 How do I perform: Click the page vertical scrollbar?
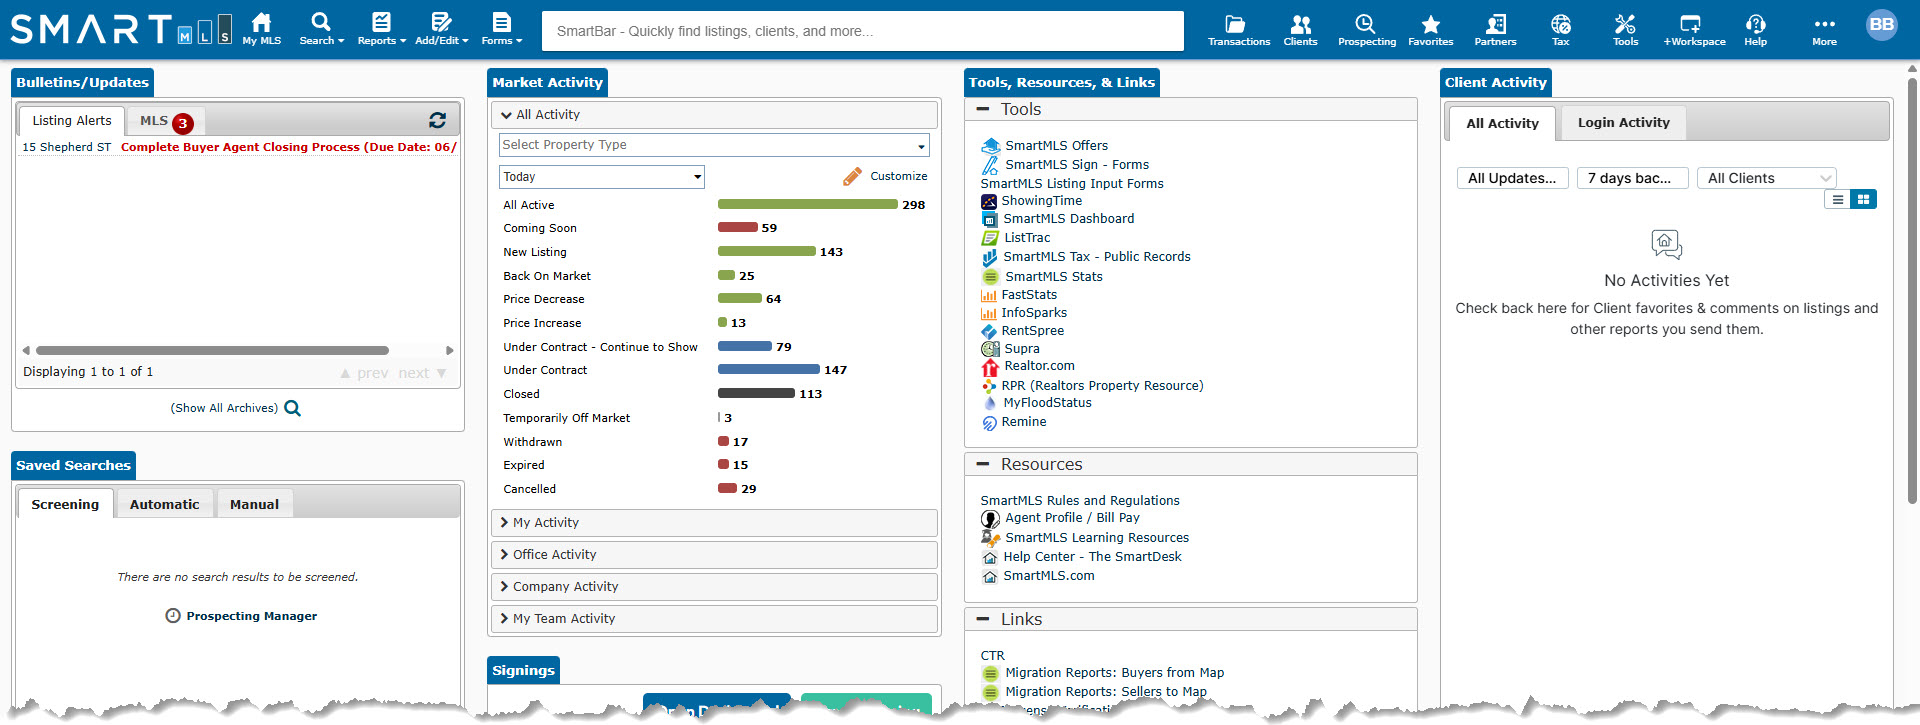pos(1912,290)
